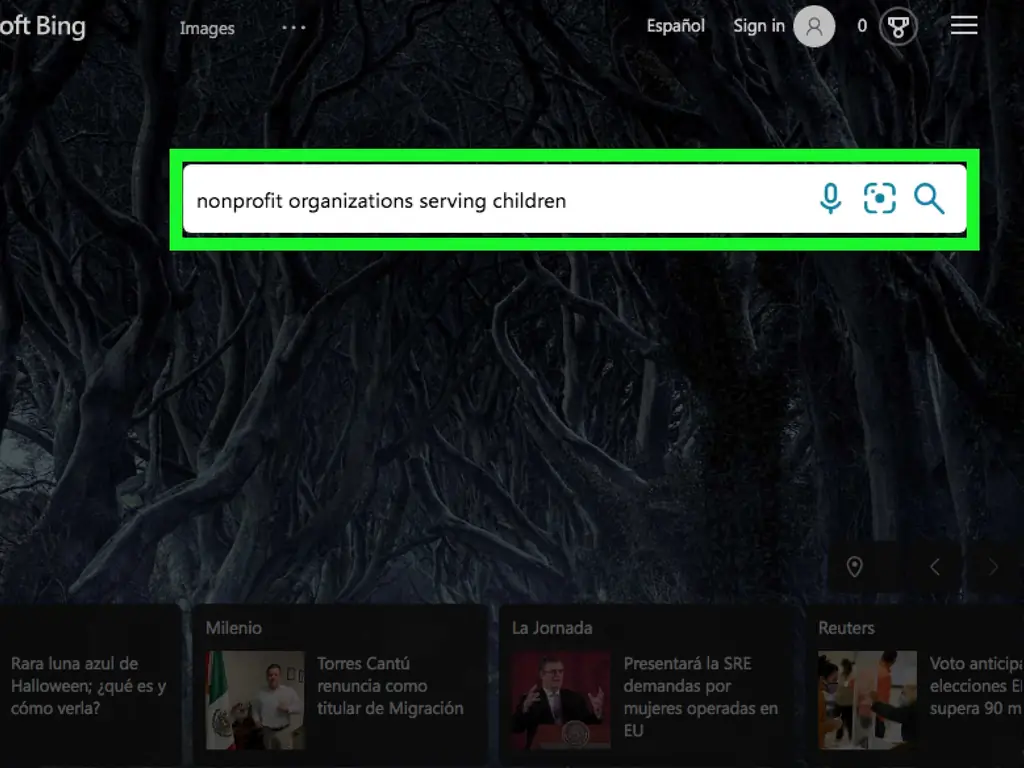
Task: Click the magnifying glass search icon
Action: pyautogui.click(x=929, y=199)
